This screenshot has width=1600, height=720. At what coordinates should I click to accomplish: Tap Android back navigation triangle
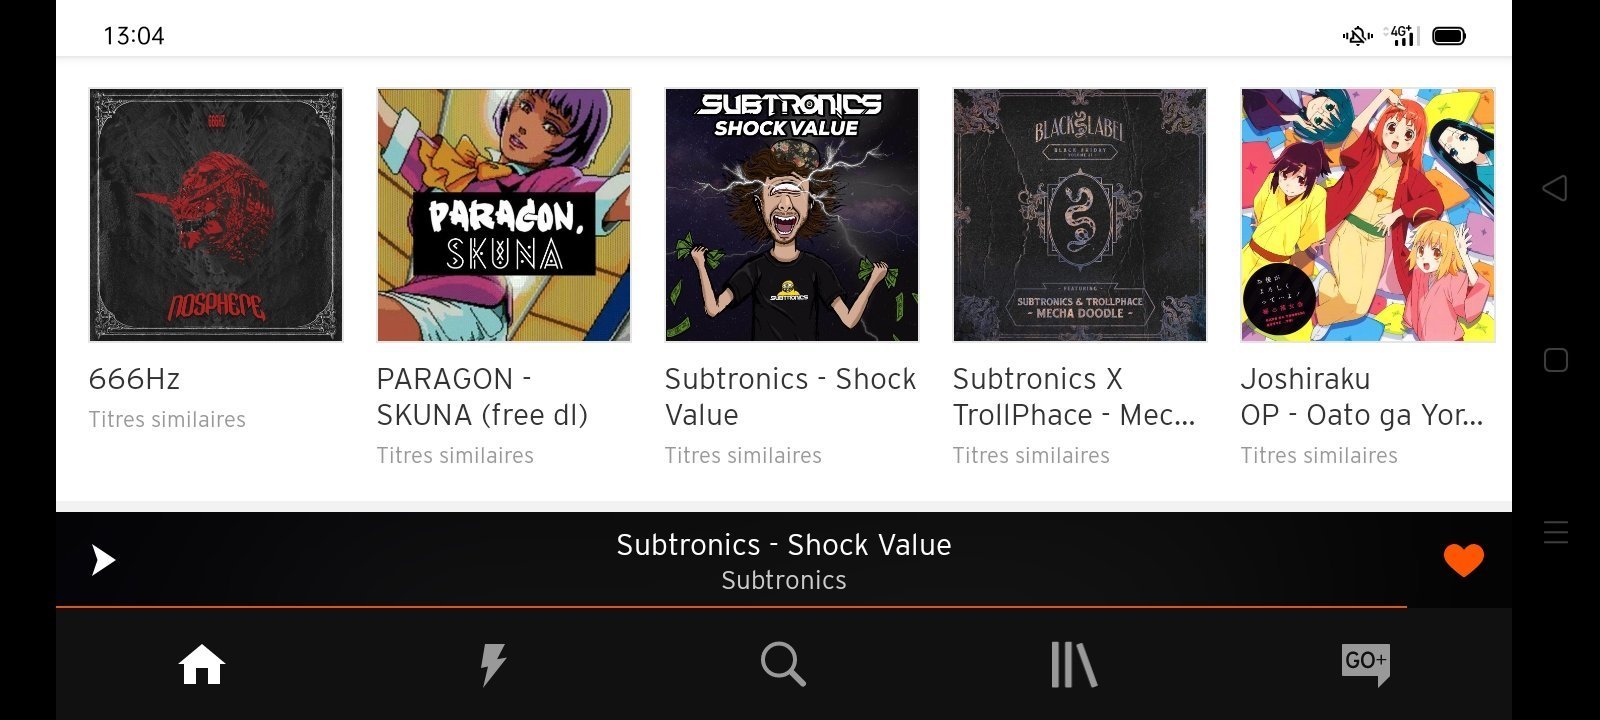1555,188
